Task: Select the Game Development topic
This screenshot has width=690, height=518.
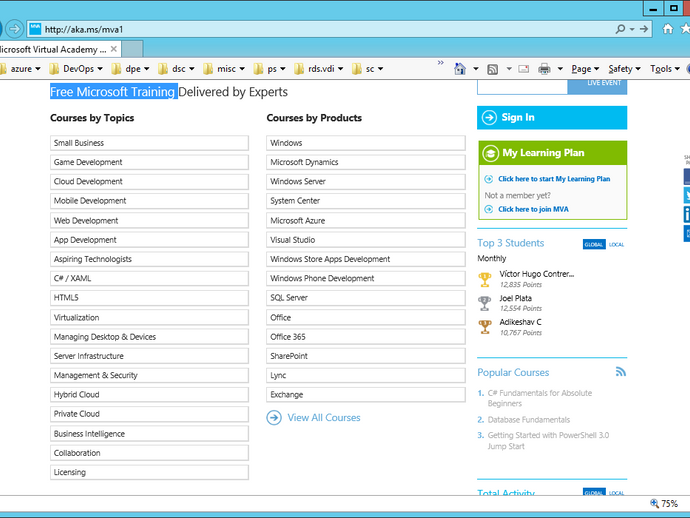Action: click(149, 162)
